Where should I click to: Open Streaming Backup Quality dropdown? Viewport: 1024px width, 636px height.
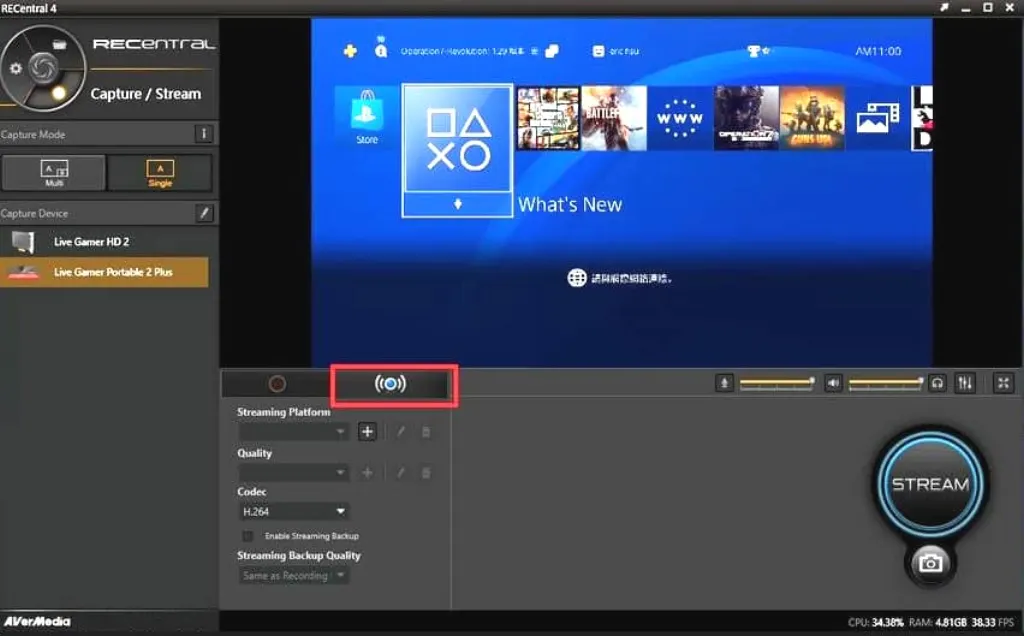point(293,575)
